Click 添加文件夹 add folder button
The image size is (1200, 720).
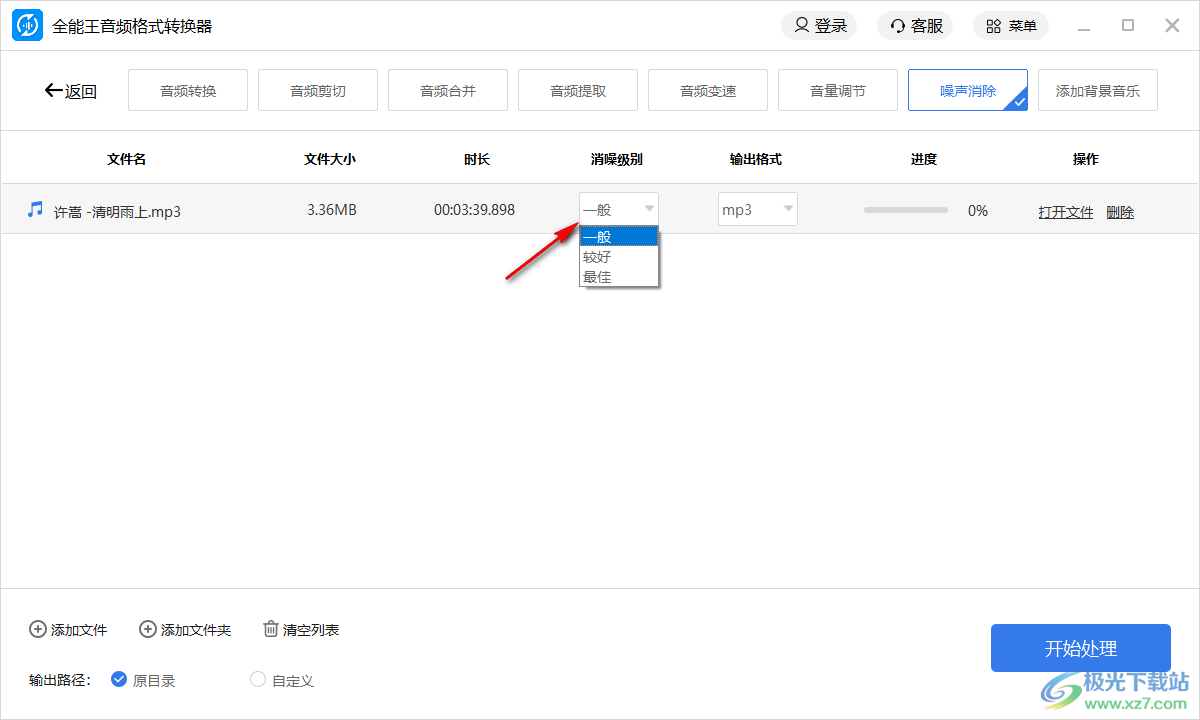[185, 629]
